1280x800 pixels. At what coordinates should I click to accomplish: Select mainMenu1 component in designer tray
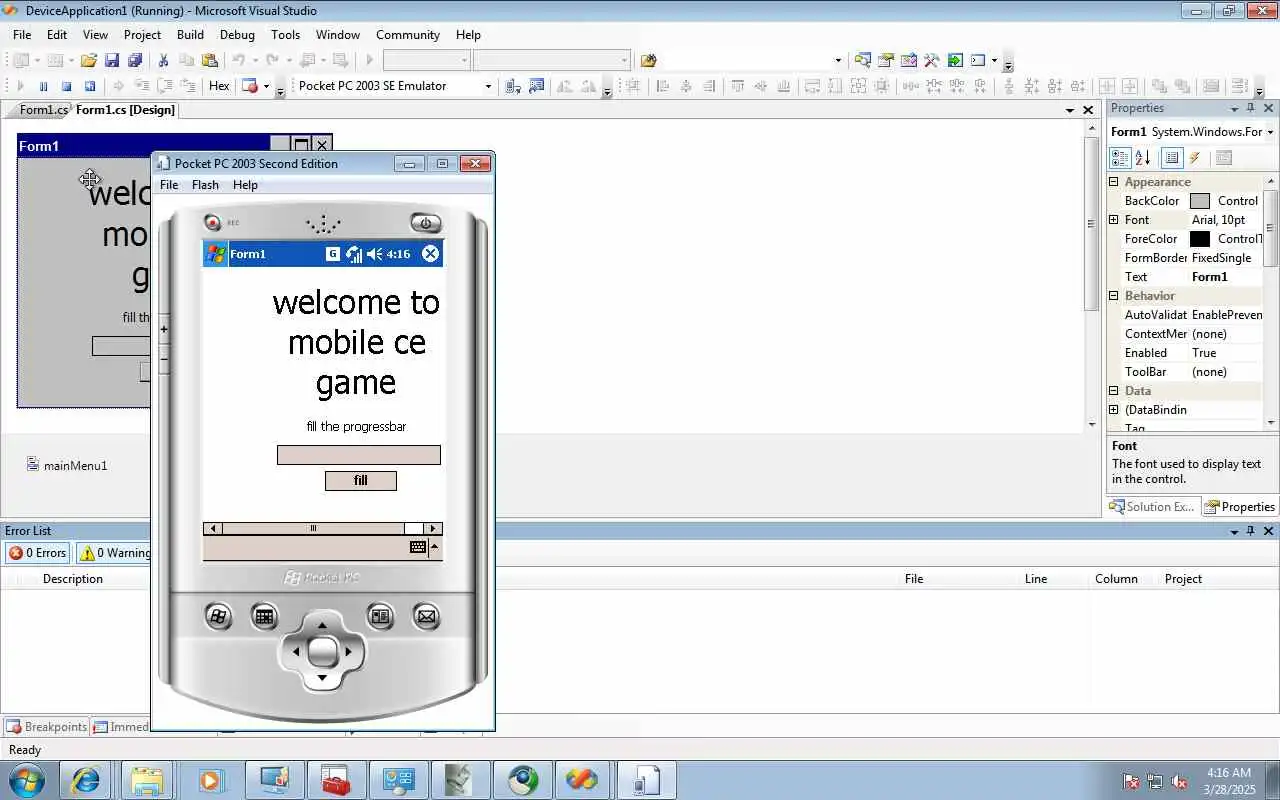[67, 465]
